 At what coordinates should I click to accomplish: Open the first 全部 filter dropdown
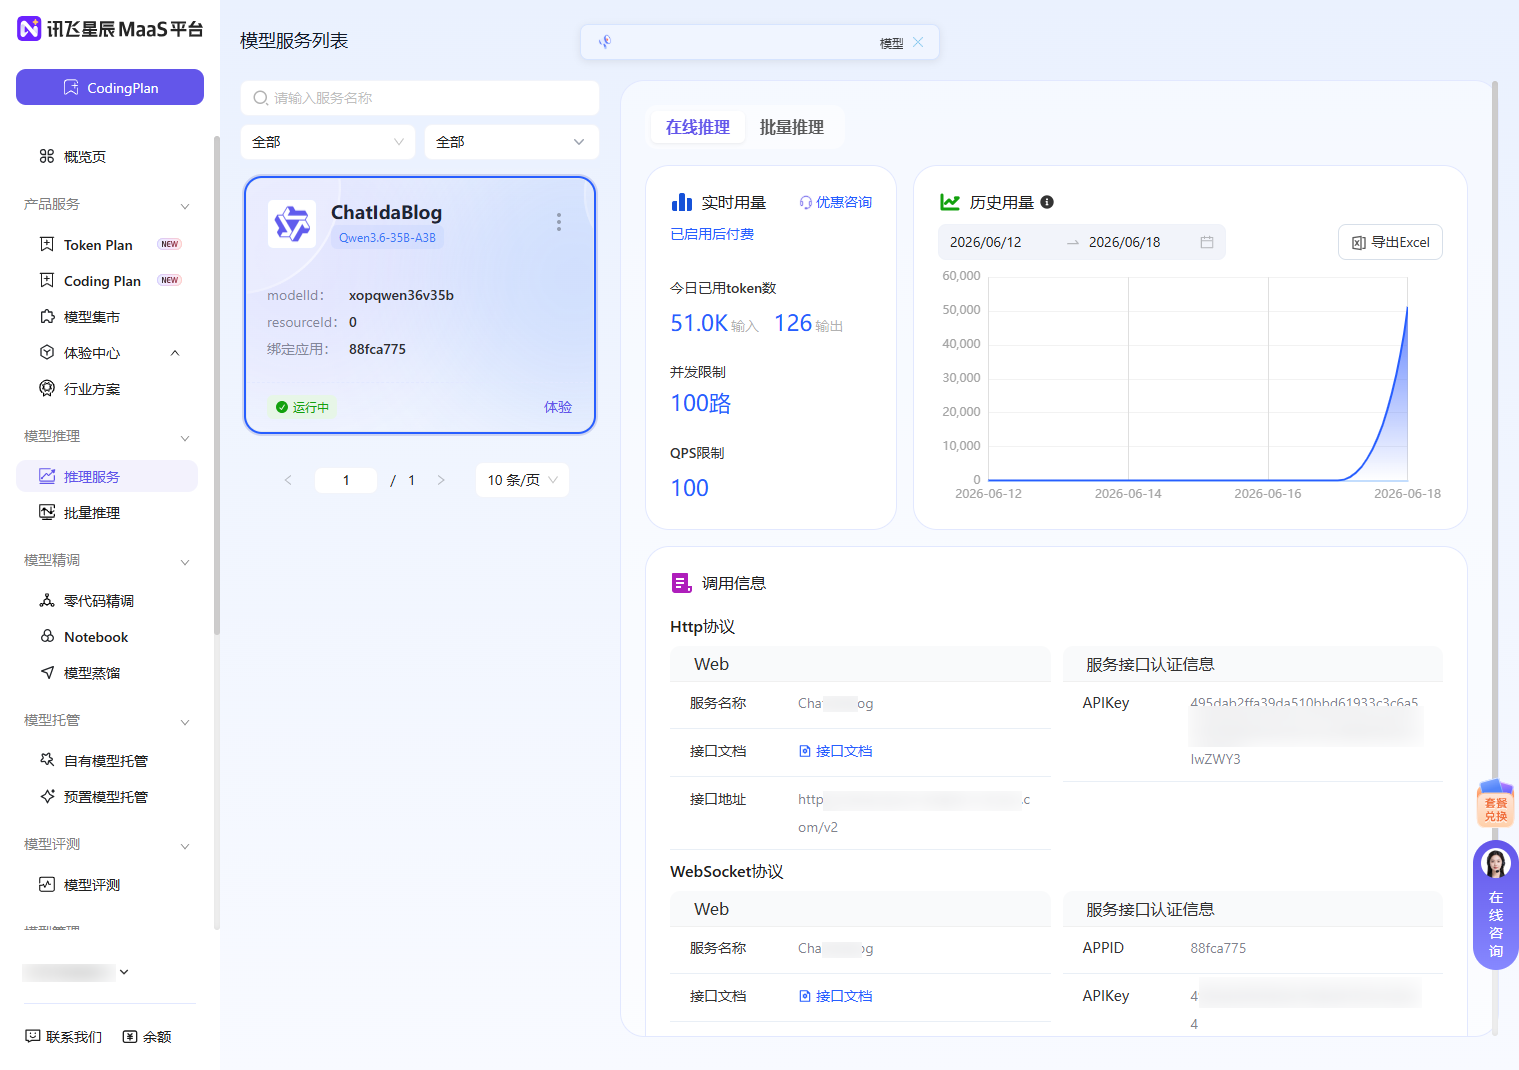[x=328, y=142]
